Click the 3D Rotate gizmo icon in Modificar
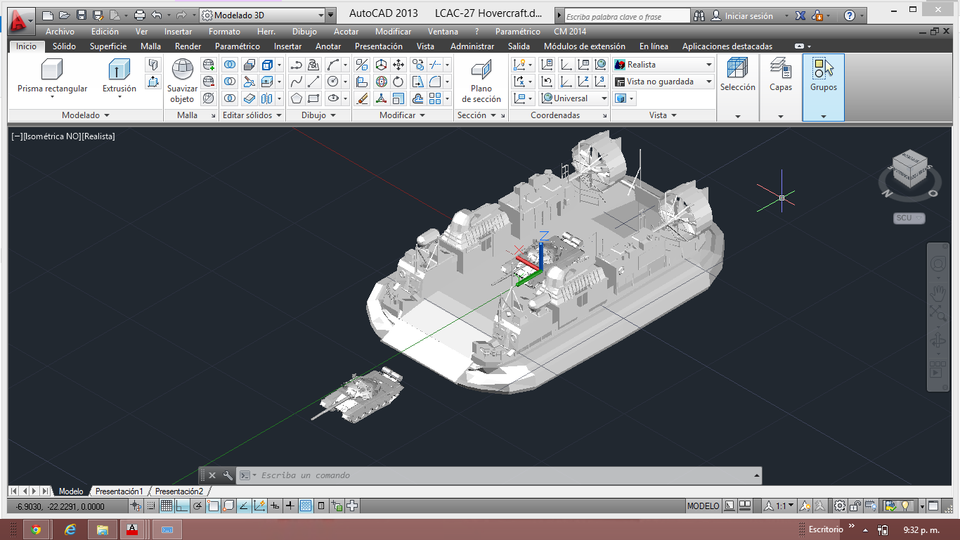 point(381,81)
